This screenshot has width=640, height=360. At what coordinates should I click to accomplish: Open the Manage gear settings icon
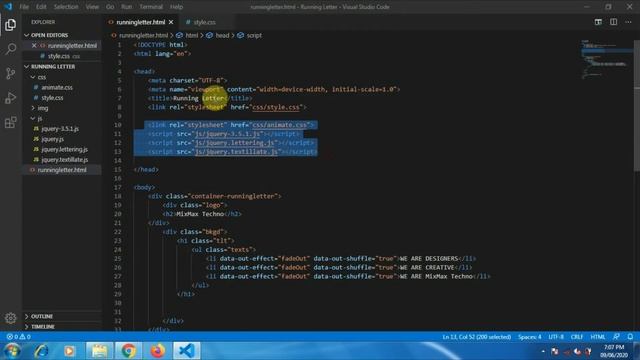pyautogui.click(x=11, y=318)
